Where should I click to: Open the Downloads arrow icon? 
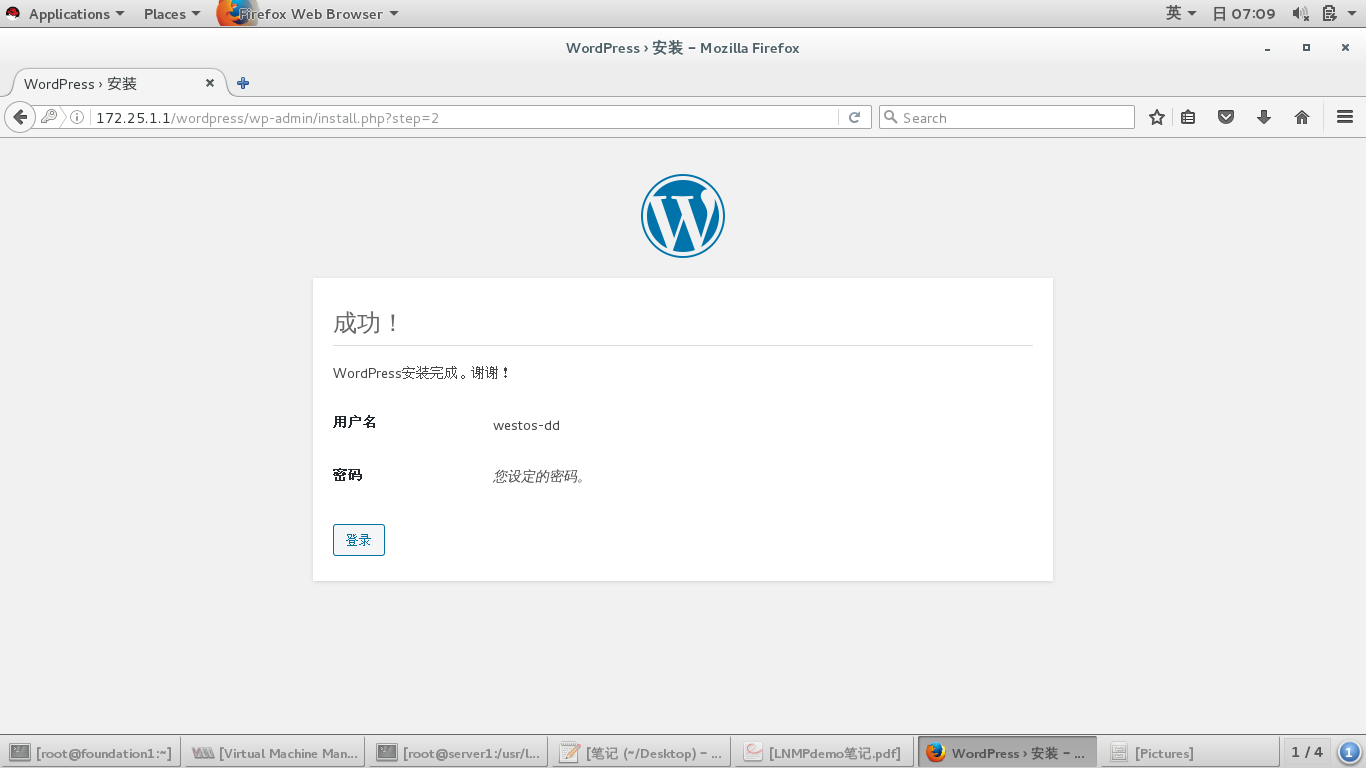[1264, 117]
